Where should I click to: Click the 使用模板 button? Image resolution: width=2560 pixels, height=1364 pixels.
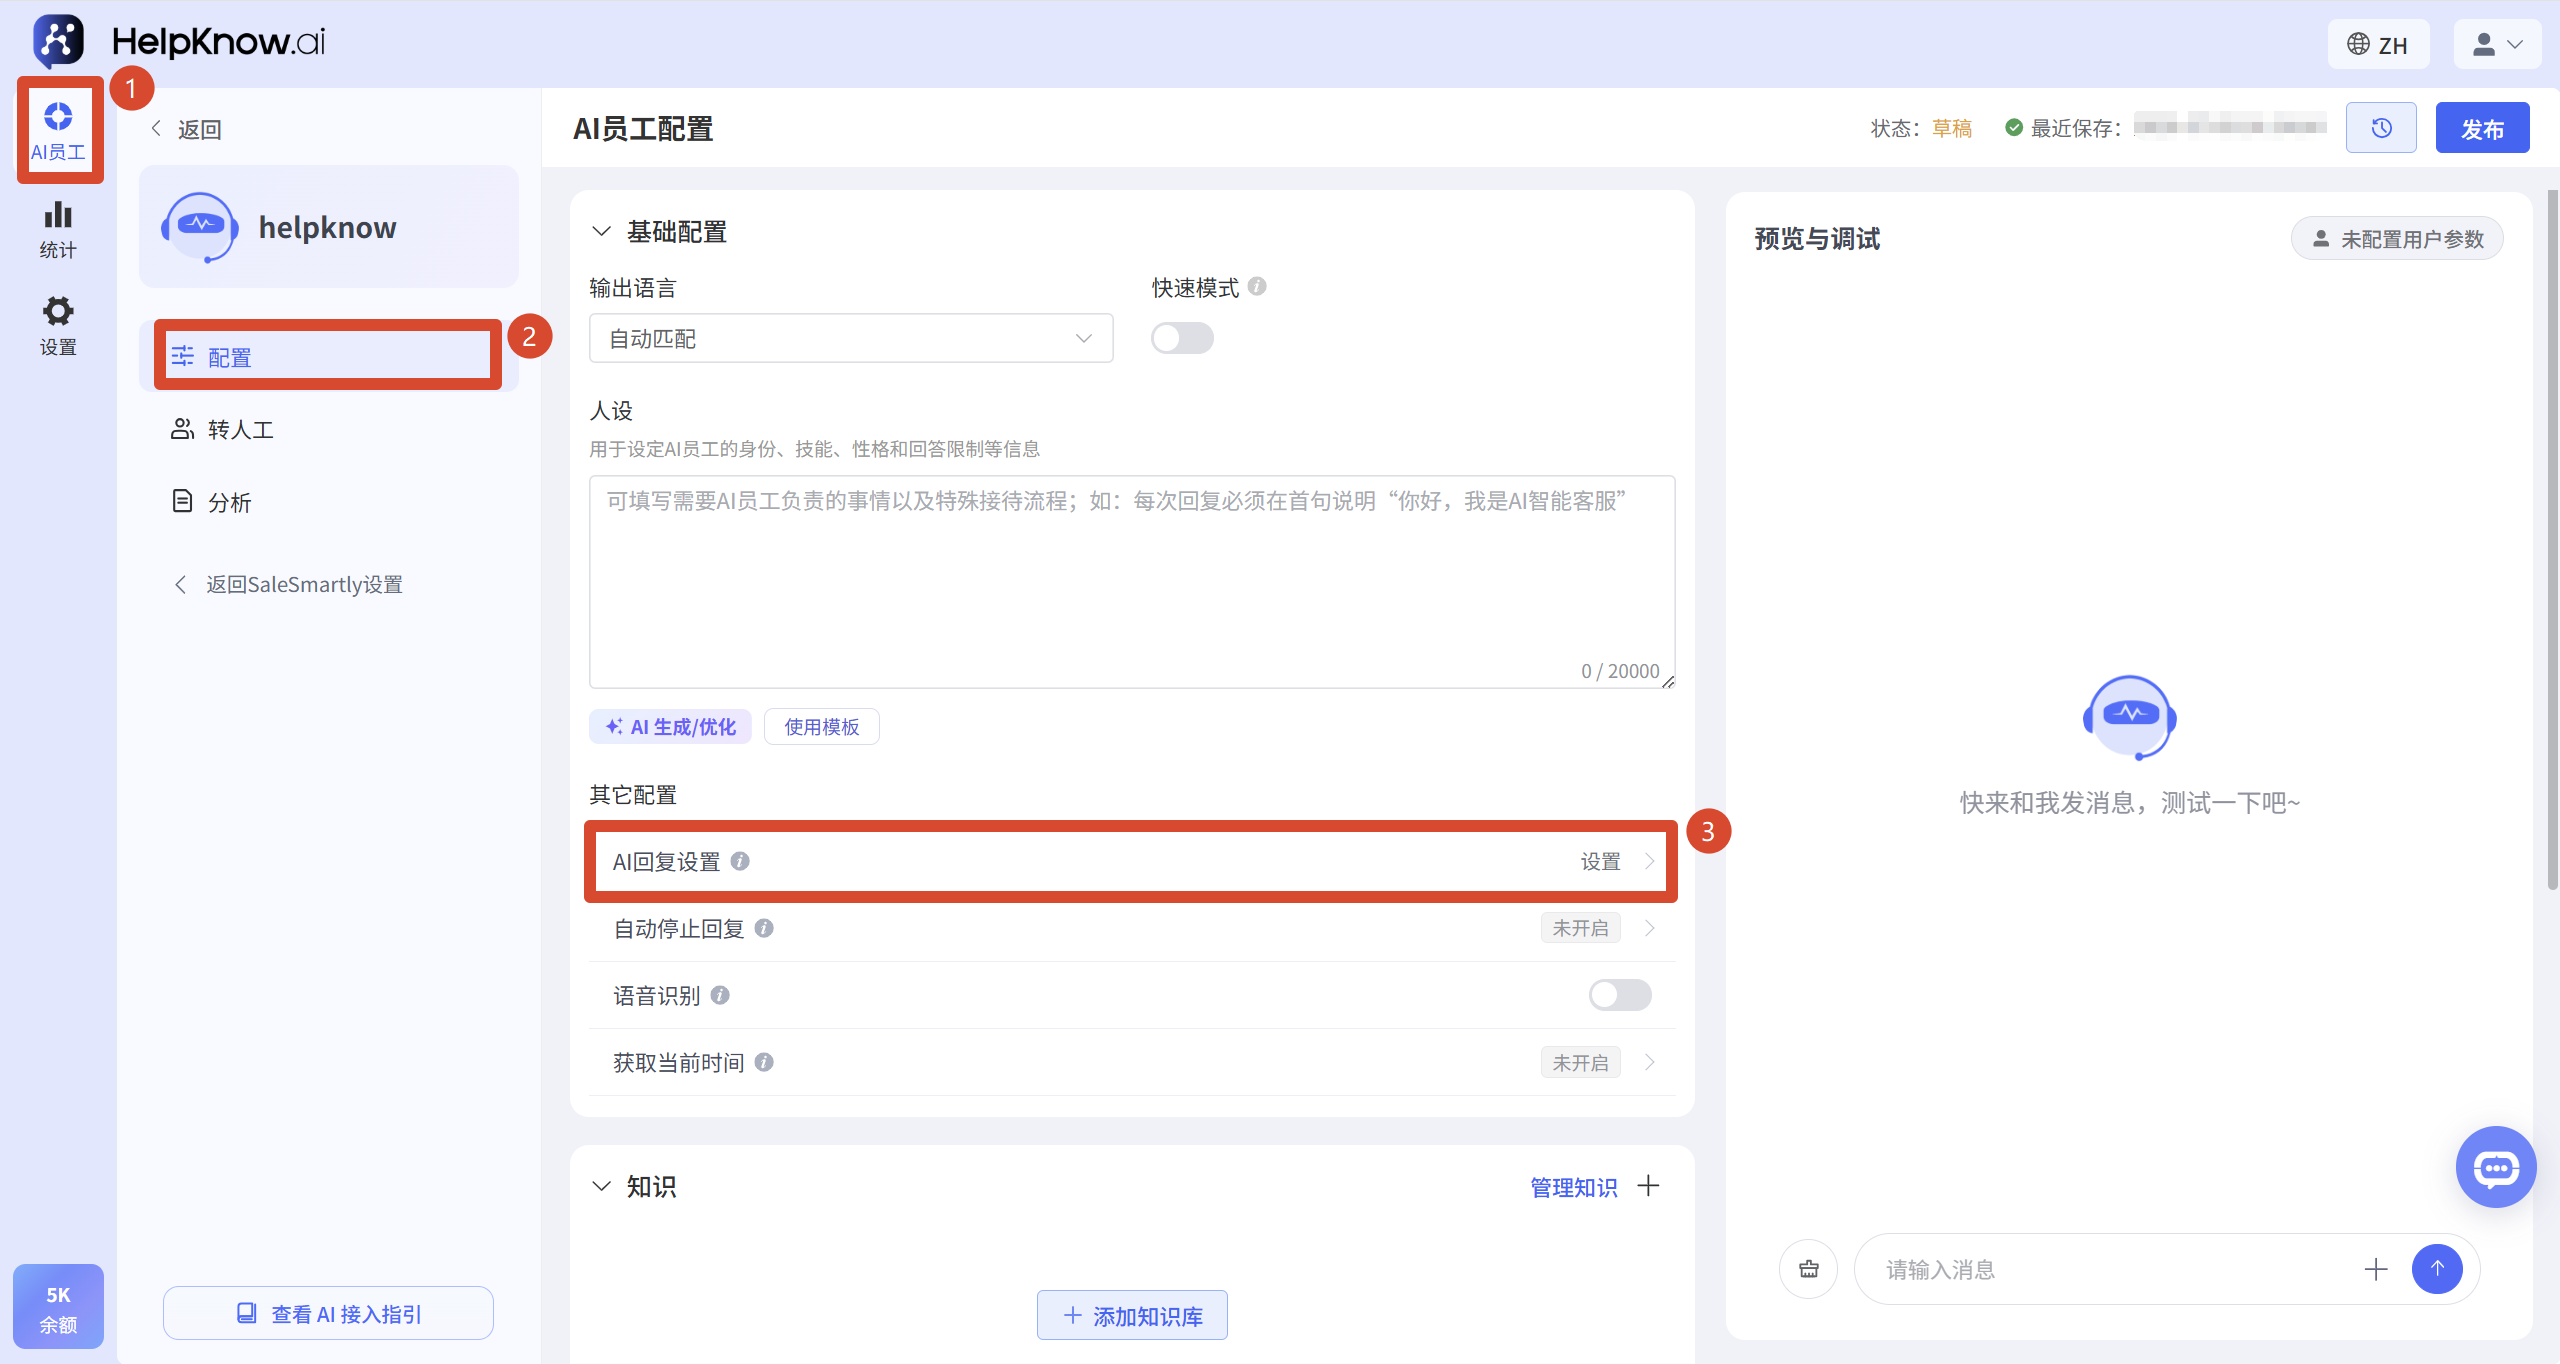(x=821, y=727)
